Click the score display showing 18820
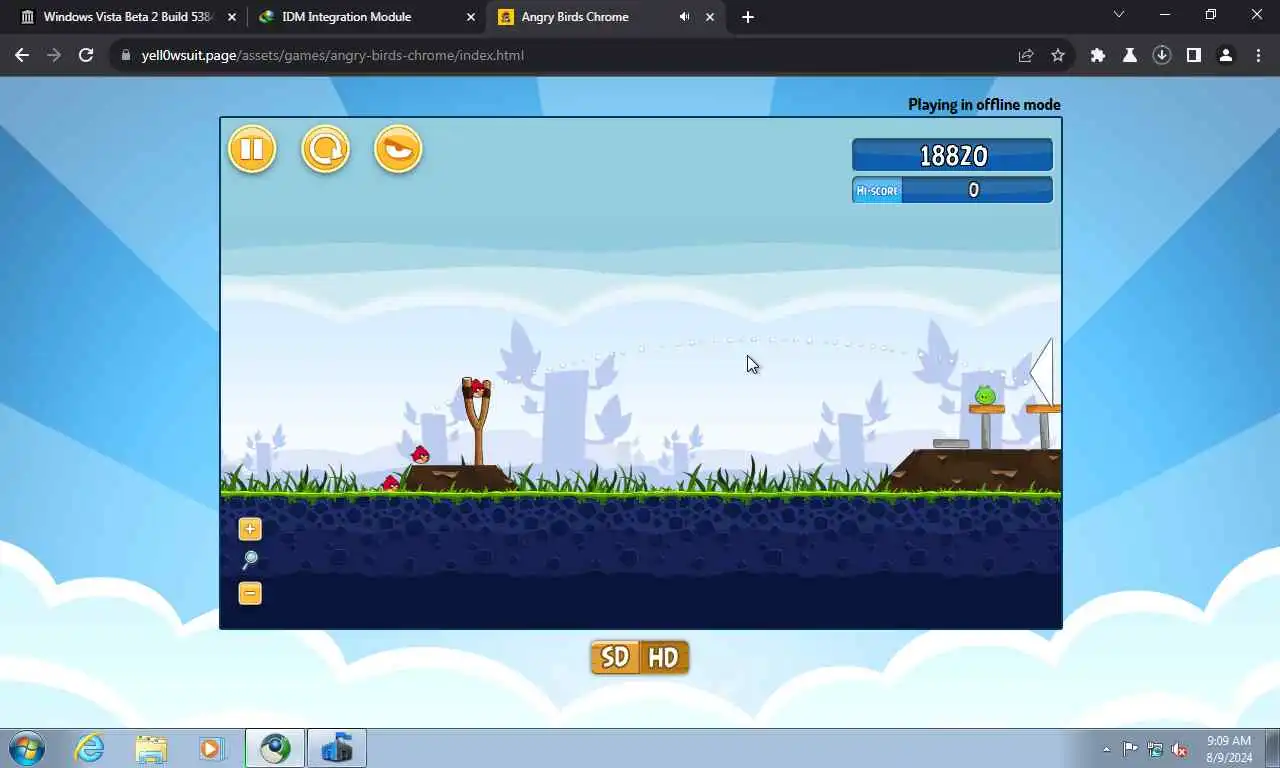The height and width of the screenshot is (768, 1280). click(x=952, y=155)
